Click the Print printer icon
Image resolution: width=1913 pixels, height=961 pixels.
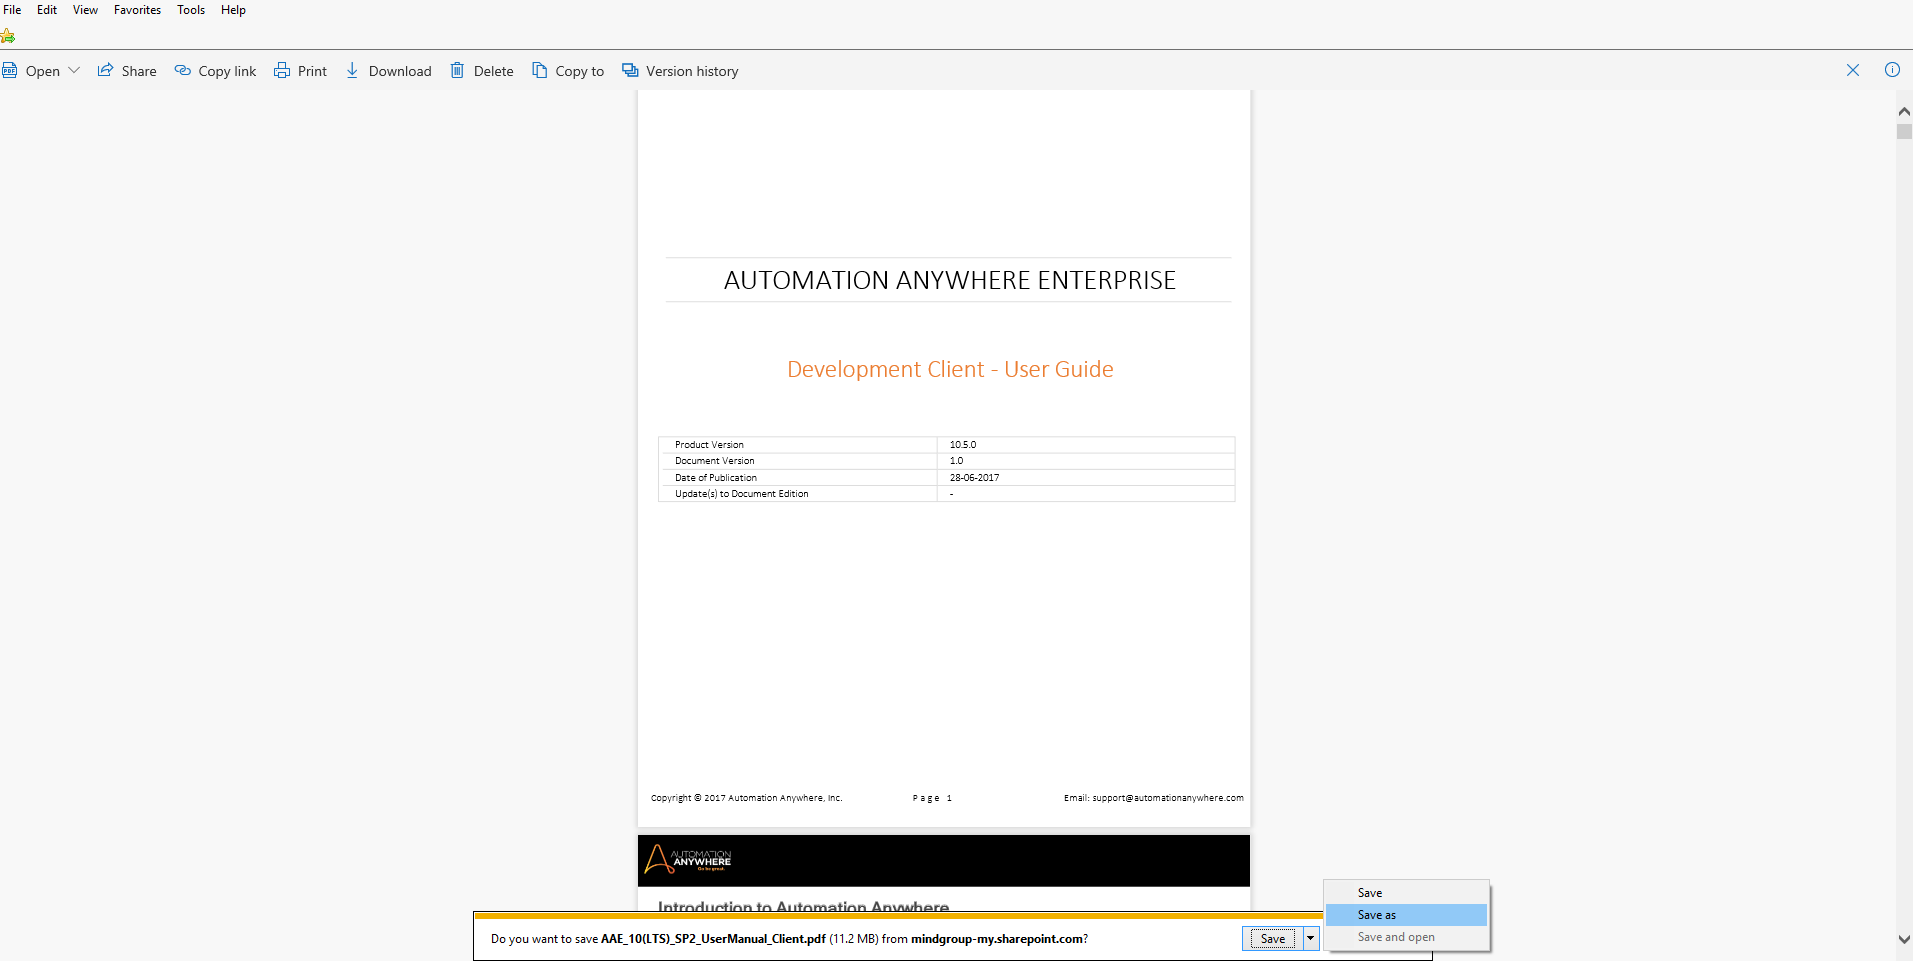coord(282,71)
